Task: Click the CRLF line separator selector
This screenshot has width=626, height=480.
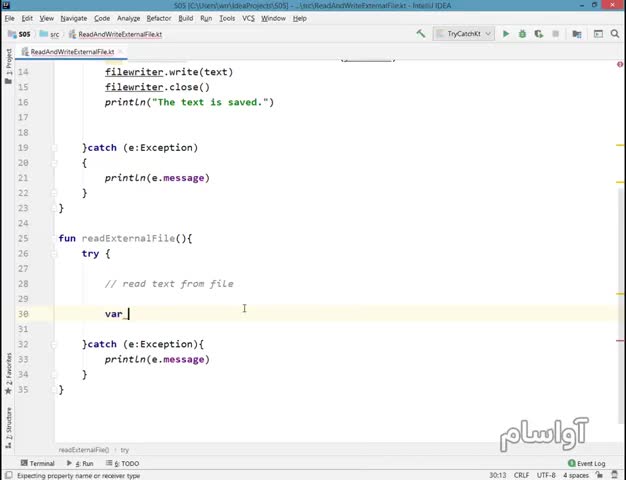Action: click(x=521, y=475)
